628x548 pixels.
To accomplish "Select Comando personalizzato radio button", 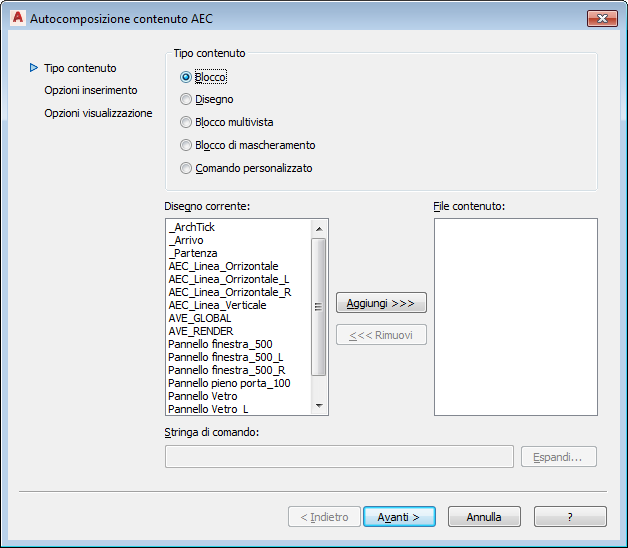I will [186, 168].
